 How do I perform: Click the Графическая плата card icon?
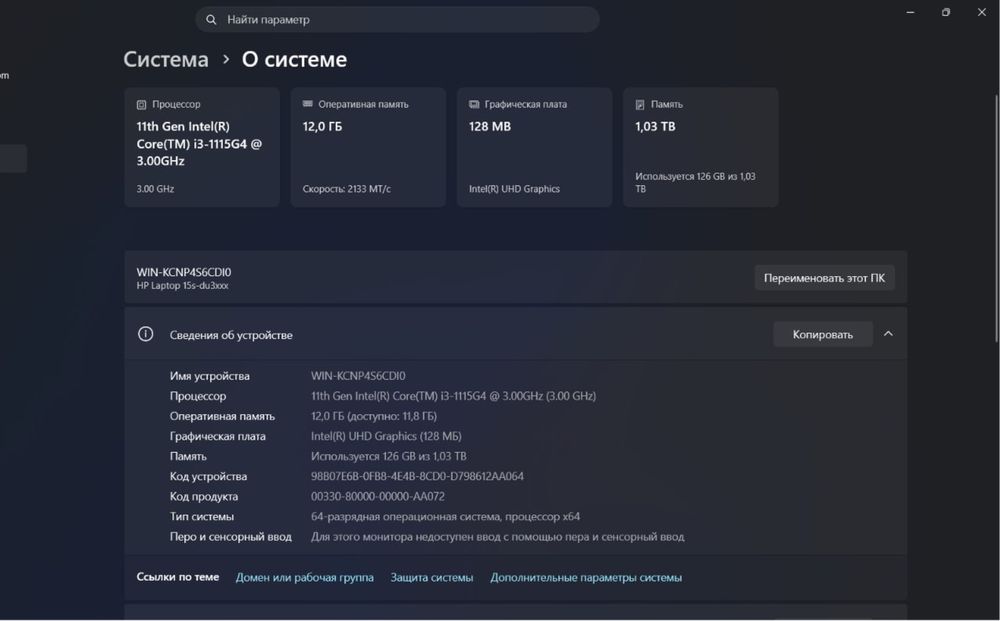click(474, 104)
